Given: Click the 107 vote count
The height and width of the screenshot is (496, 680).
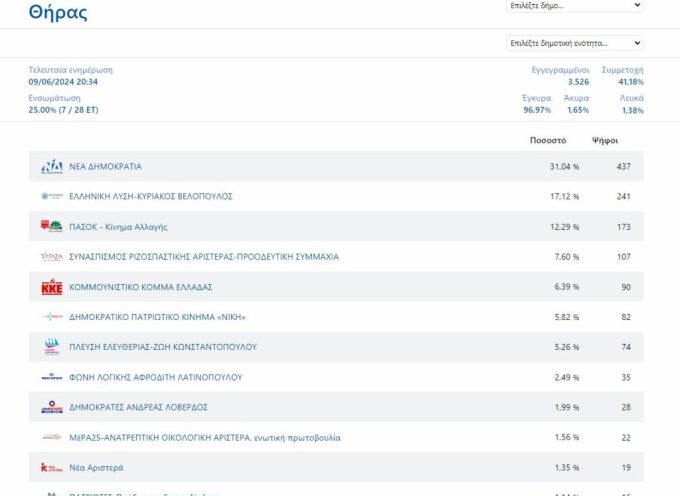Looking at the screenshot, I should click(x=624, y=257).
